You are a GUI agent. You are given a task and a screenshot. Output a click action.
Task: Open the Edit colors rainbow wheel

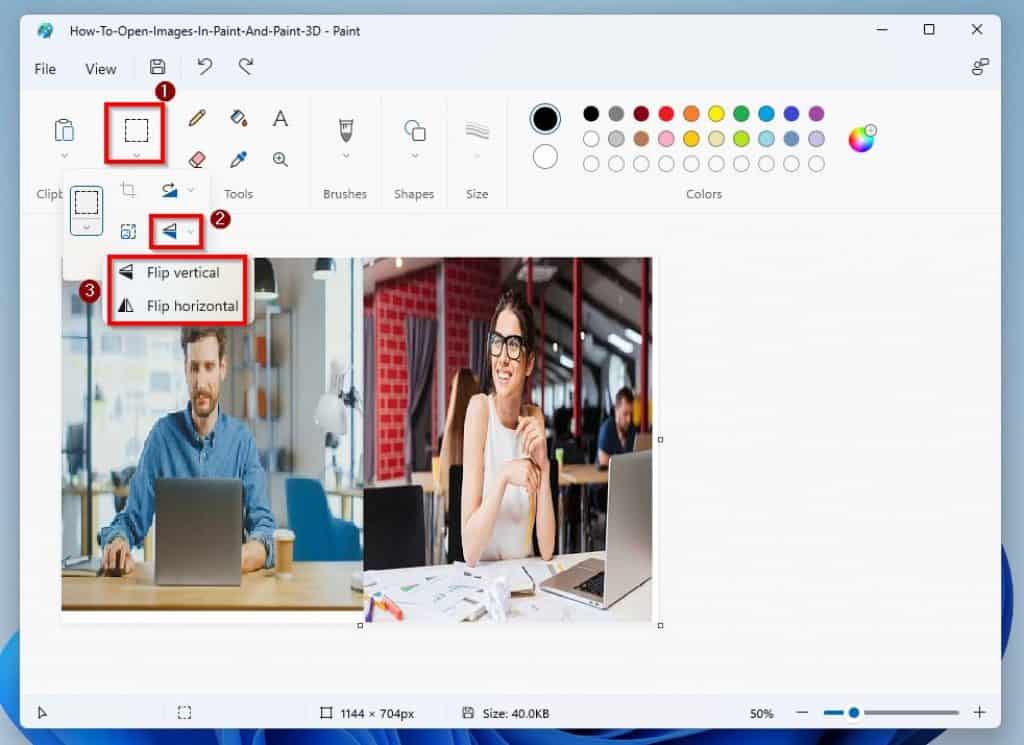click(861, 138)
